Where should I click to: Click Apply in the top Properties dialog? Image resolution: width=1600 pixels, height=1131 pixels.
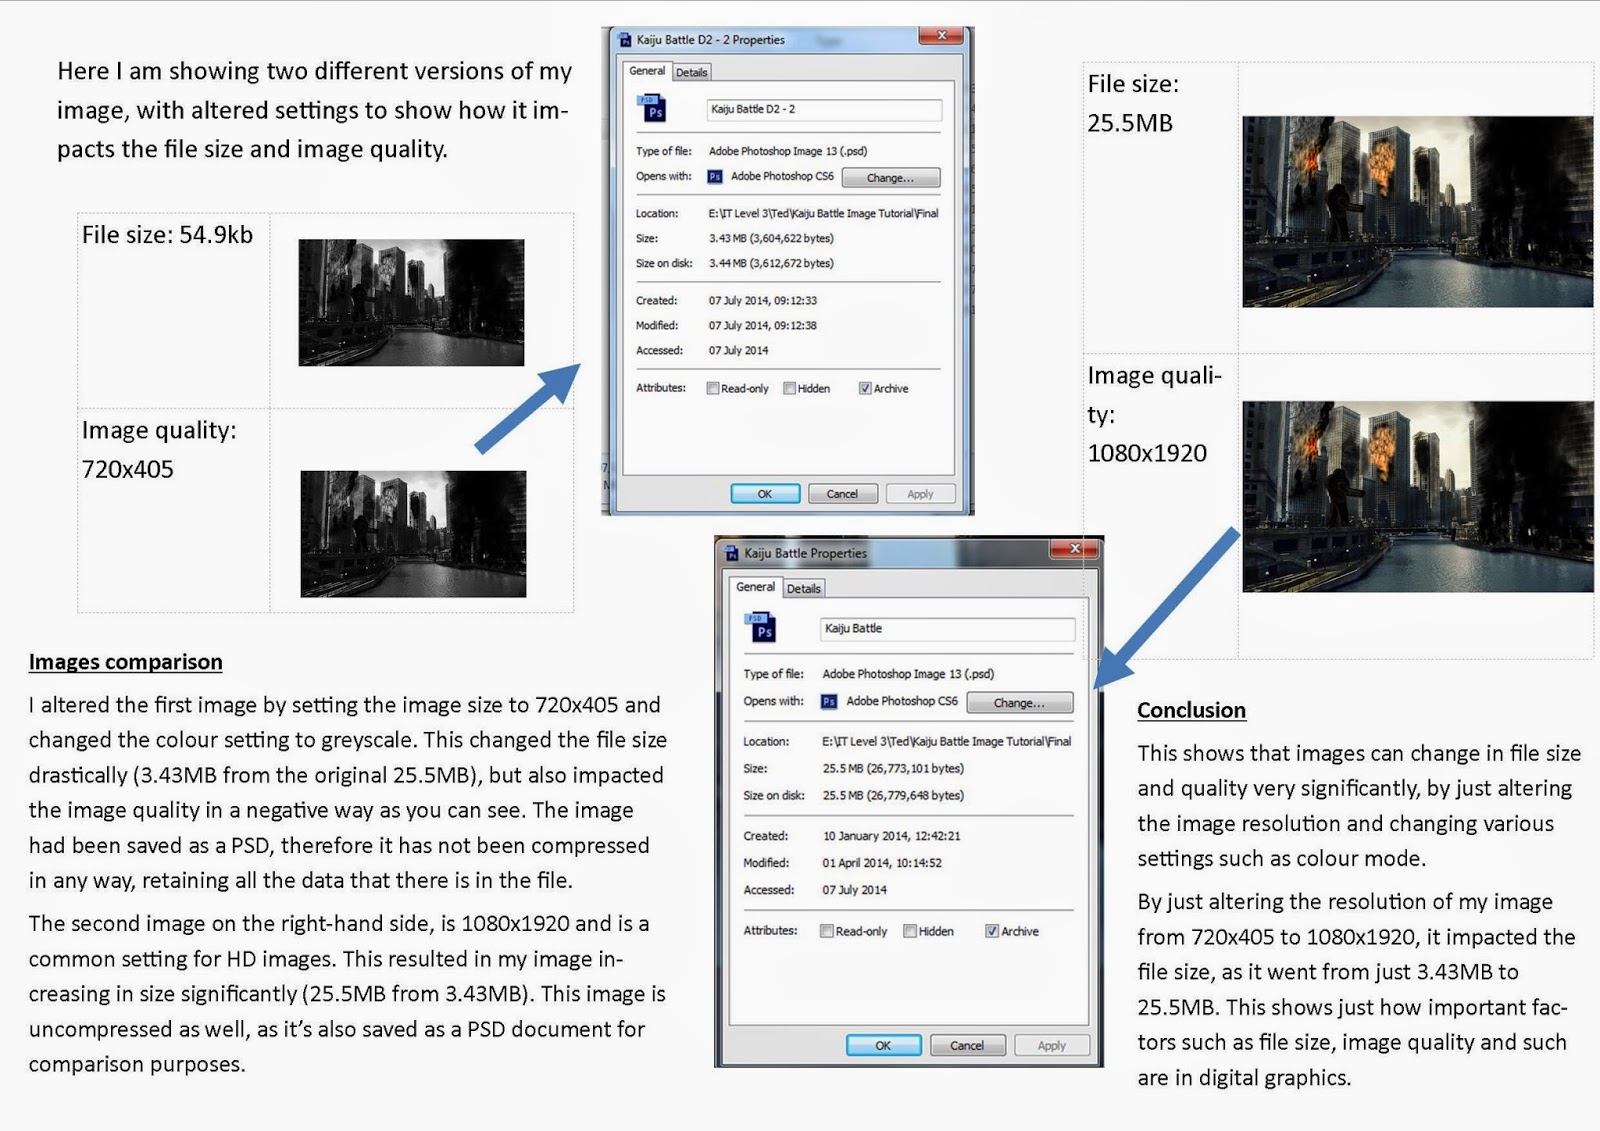(x=919, y=493)
